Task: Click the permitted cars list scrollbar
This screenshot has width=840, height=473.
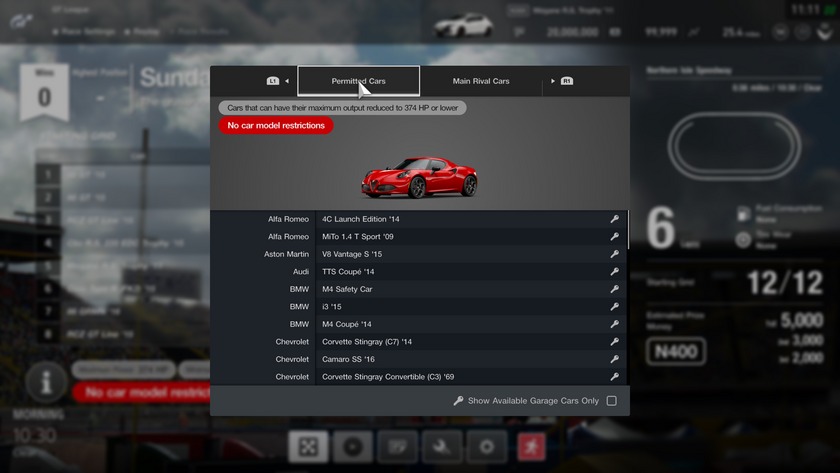Action: coord(628,232)
